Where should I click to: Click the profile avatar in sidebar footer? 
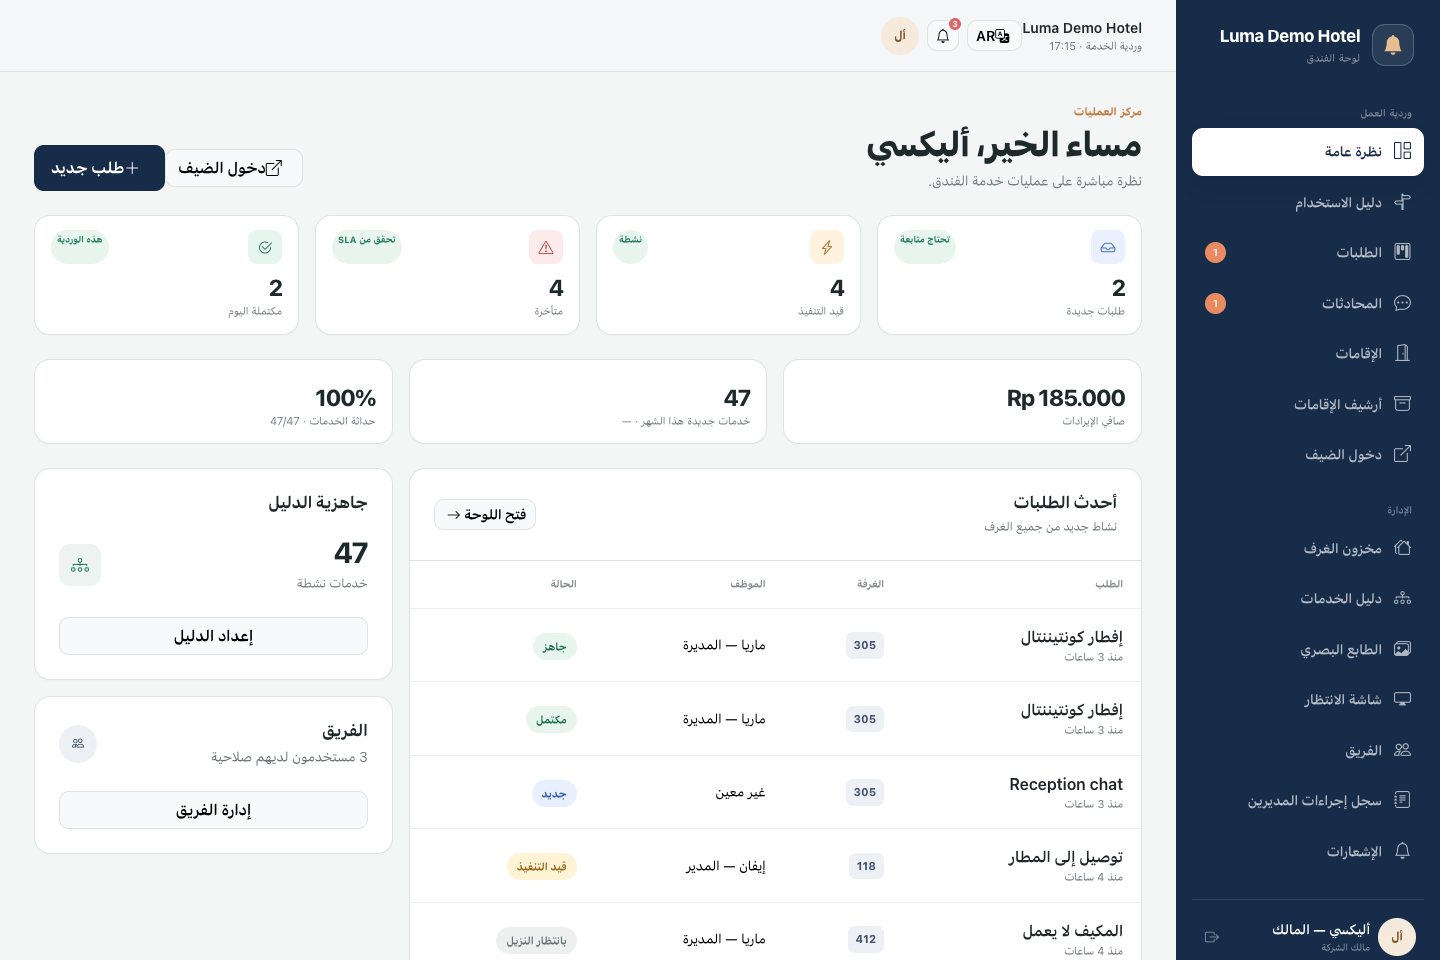(x=1397, y=937)
